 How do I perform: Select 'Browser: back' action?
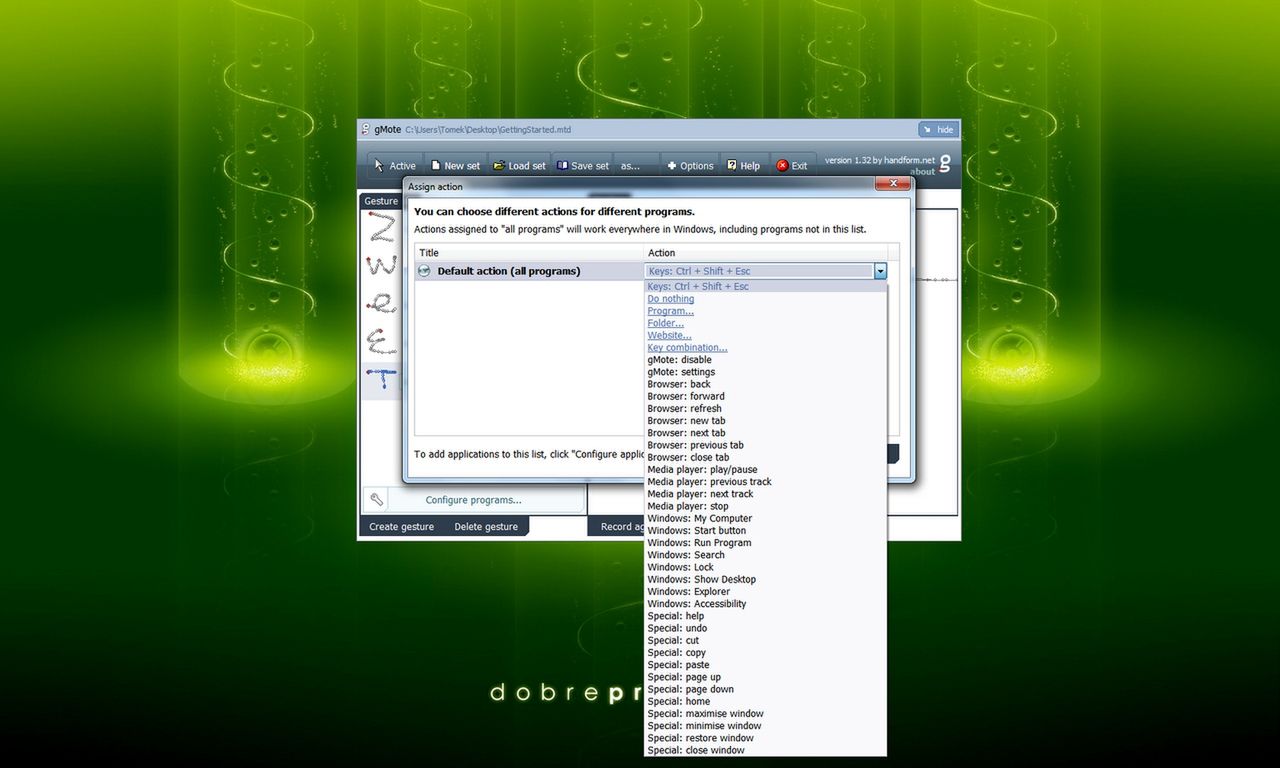point(765,384)
